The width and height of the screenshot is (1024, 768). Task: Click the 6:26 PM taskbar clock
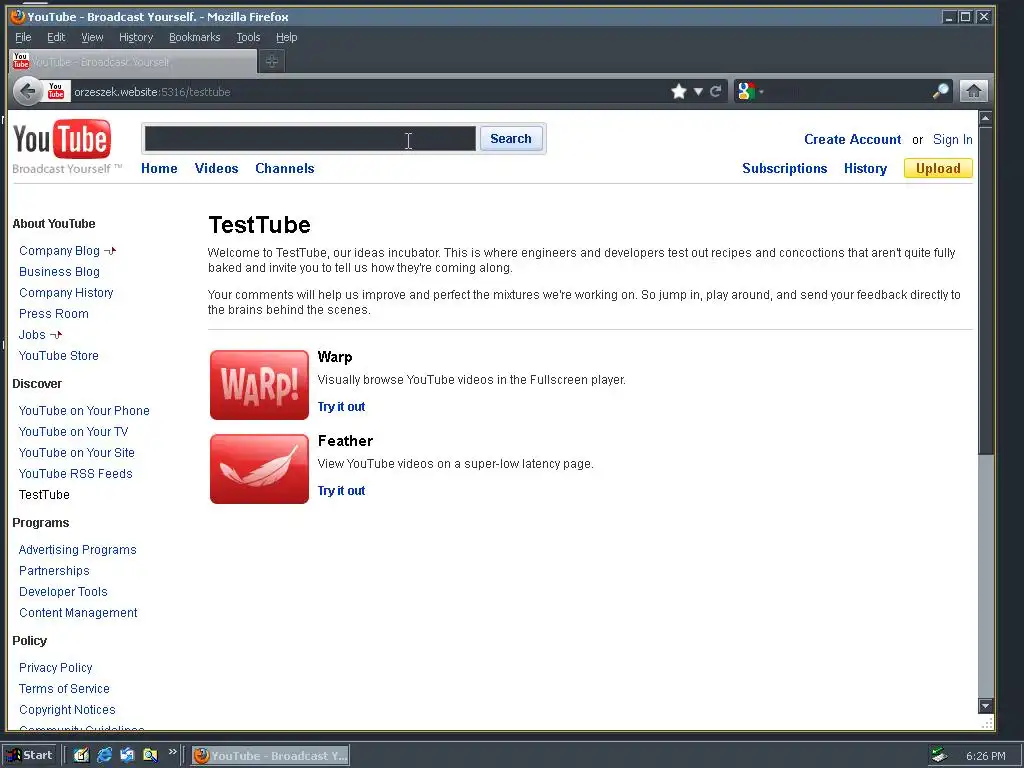pos(985,756)
